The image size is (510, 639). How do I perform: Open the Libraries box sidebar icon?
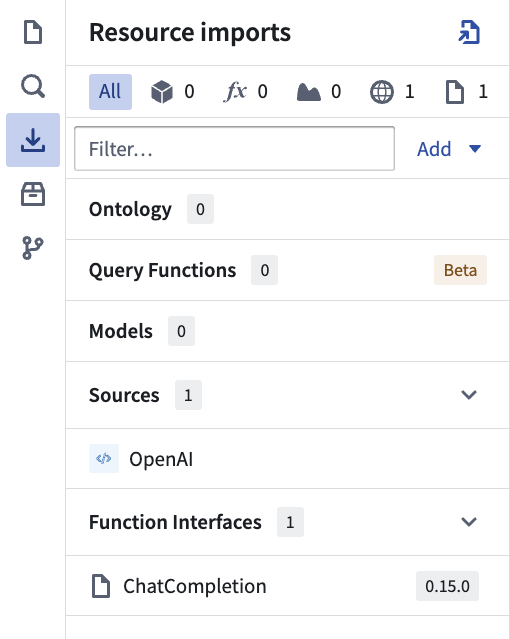click(33, 194)
